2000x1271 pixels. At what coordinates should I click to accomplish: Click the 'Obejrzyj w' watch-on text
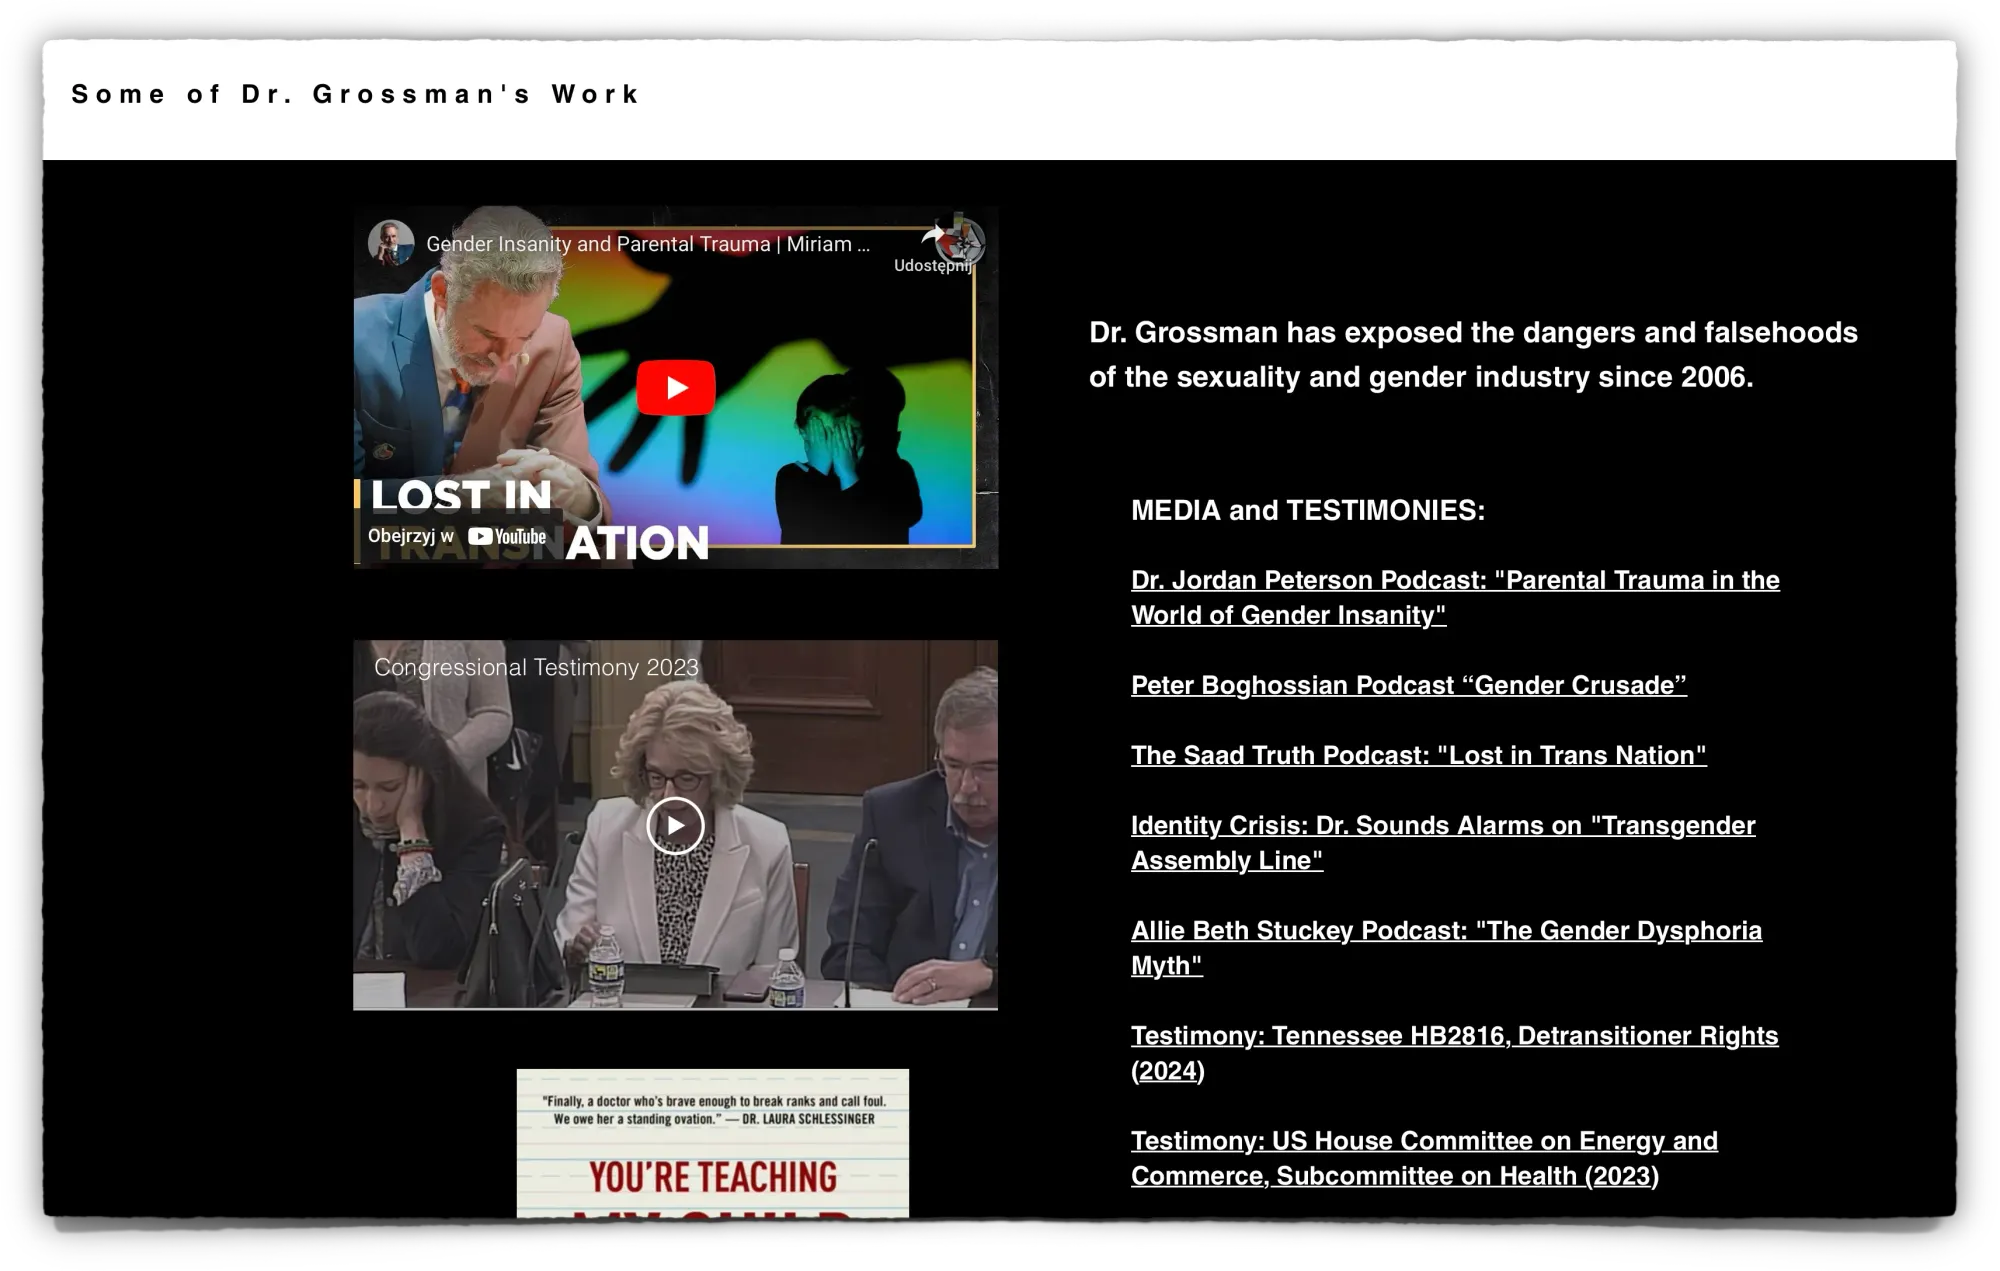(410, 536)
